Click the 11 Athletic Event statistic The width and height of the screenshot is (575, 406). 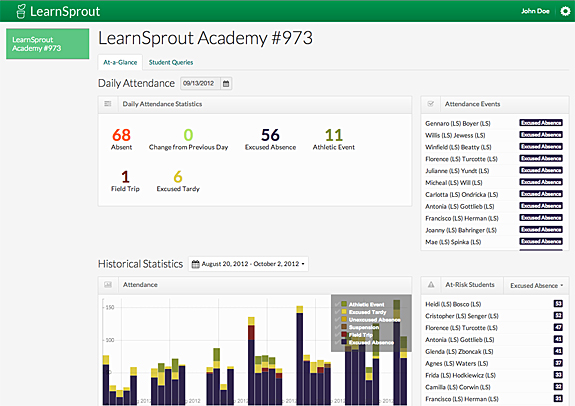coord(334,139)
